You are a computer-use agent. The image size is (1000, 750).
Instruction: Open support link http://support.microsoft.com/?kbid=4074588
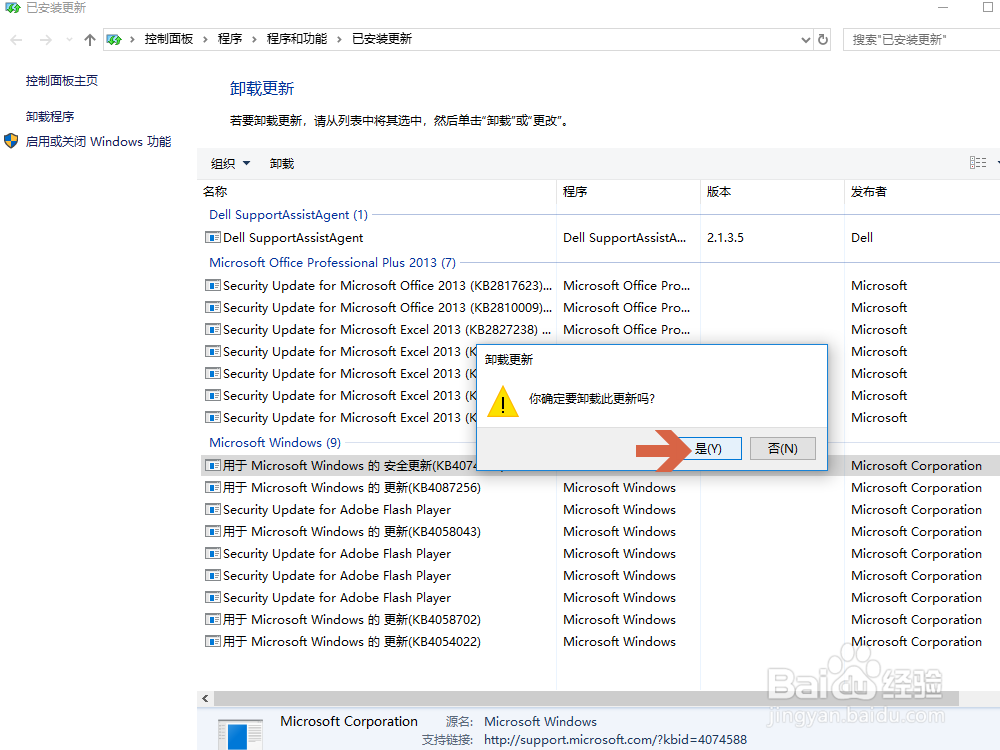(x=615, y=740)
